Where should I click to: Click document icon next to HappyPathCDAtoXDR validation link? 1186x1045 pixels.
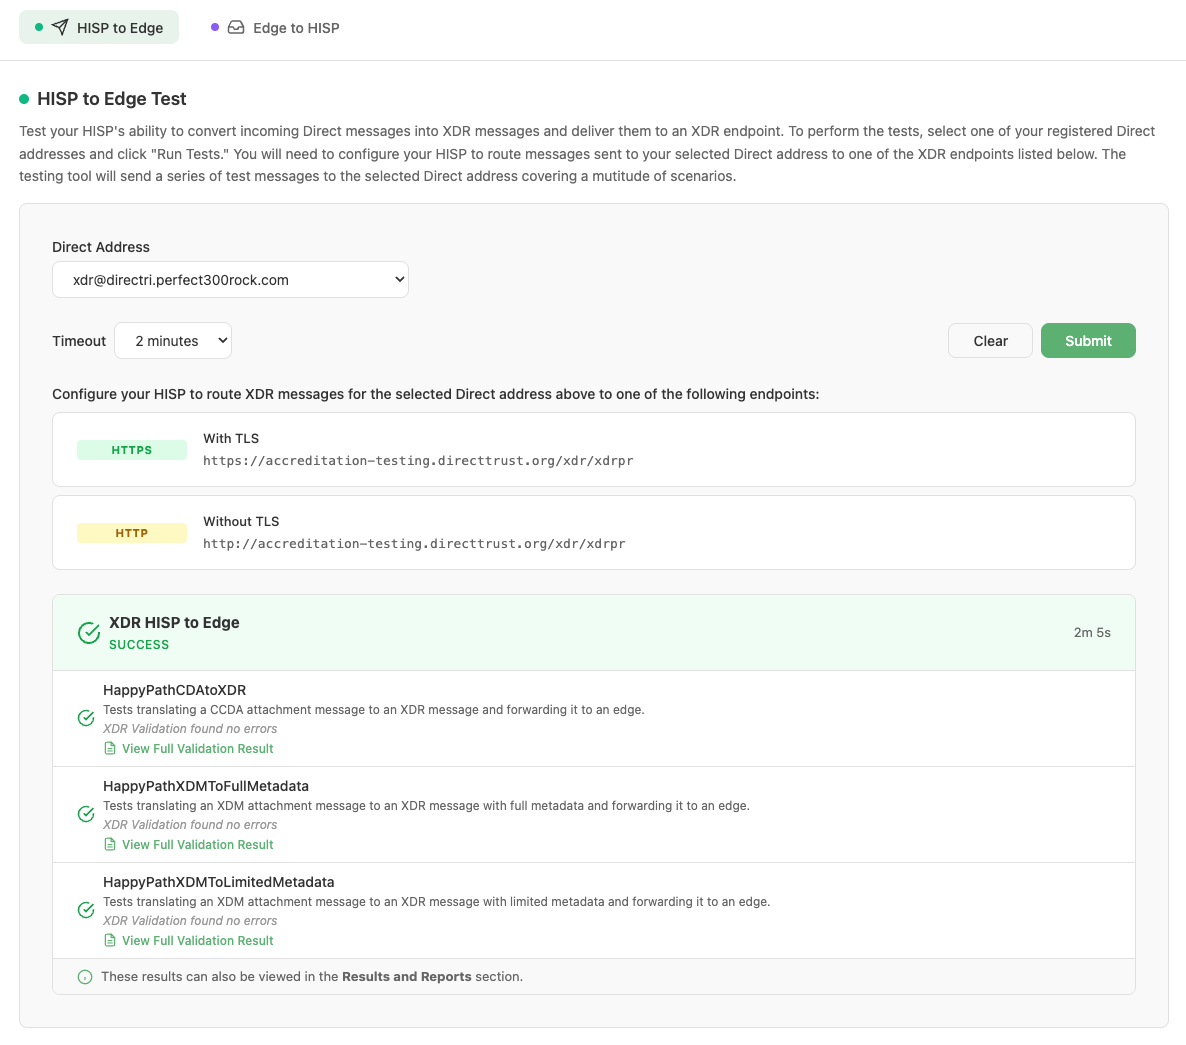(x=110, y=749)
